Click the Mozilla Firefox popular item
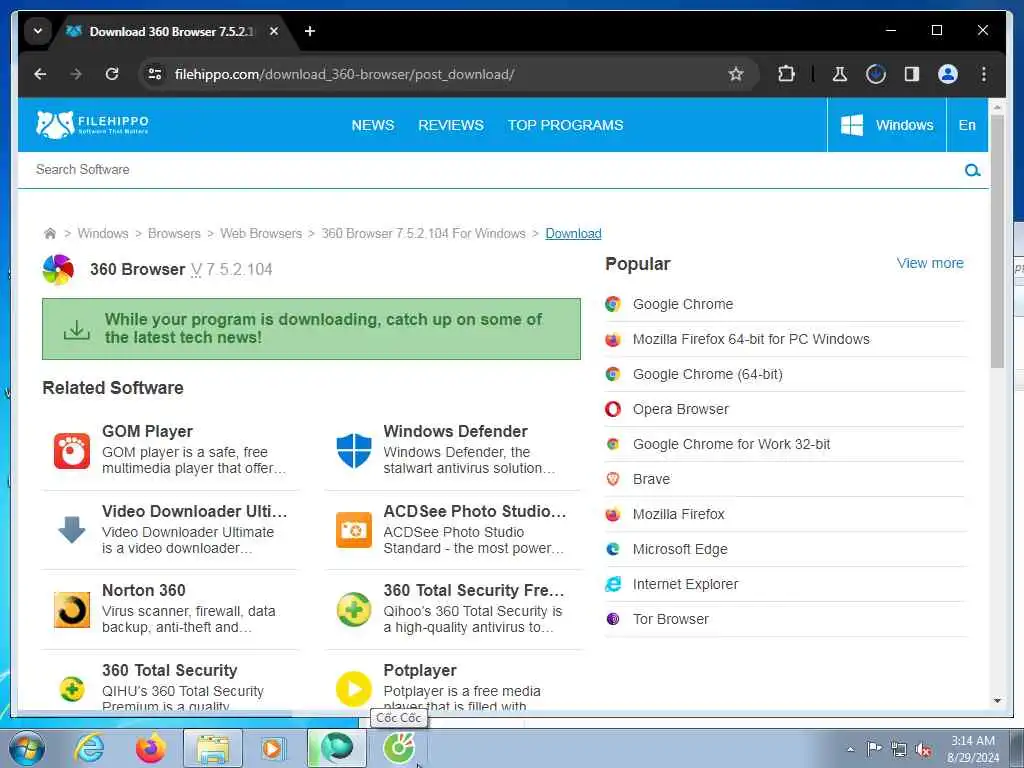The image size is (1024, 768). click(x=679, y=515)
